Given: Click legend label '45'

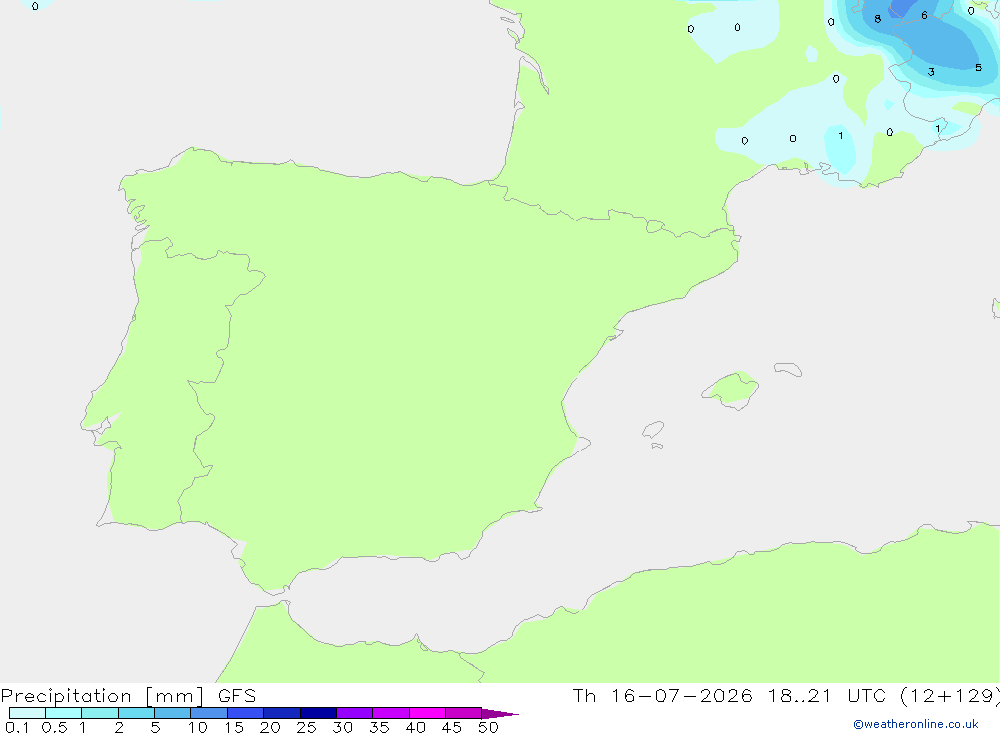Looking at the screenshot, I should pyautogui.click(x=452, y=727).
